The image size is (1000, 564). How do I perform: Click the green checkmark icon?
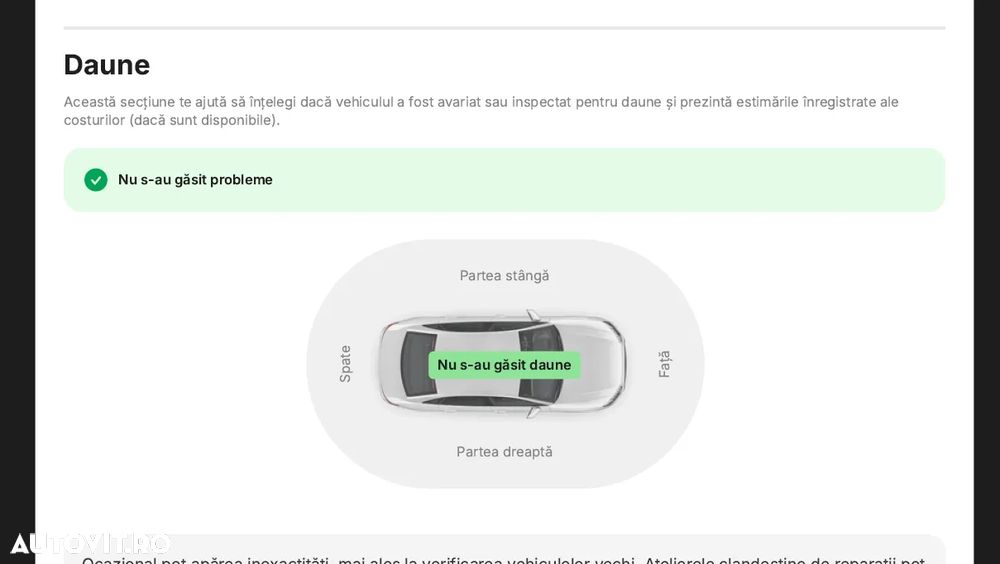[x=96, y=180]
